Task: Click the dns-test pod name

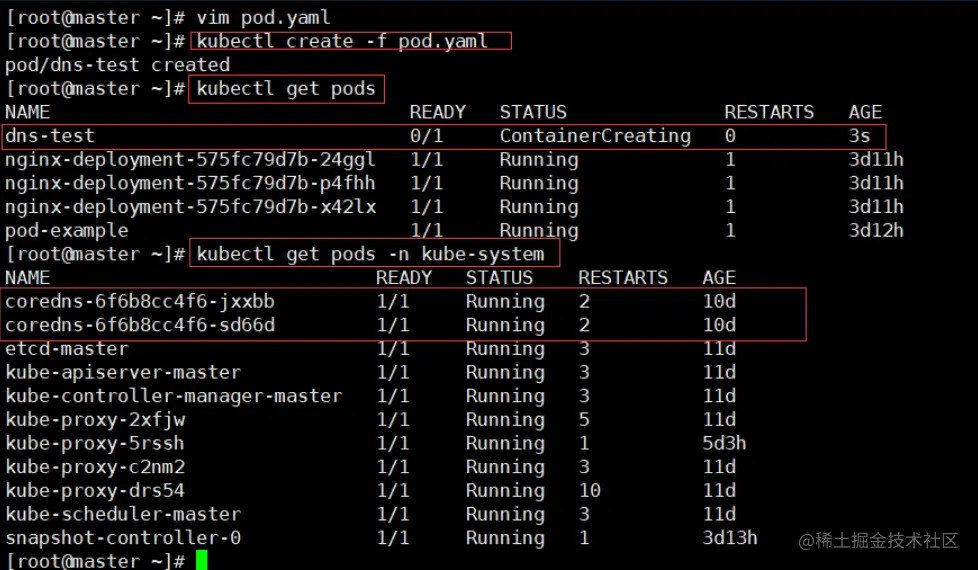Action: coord(50,136)
